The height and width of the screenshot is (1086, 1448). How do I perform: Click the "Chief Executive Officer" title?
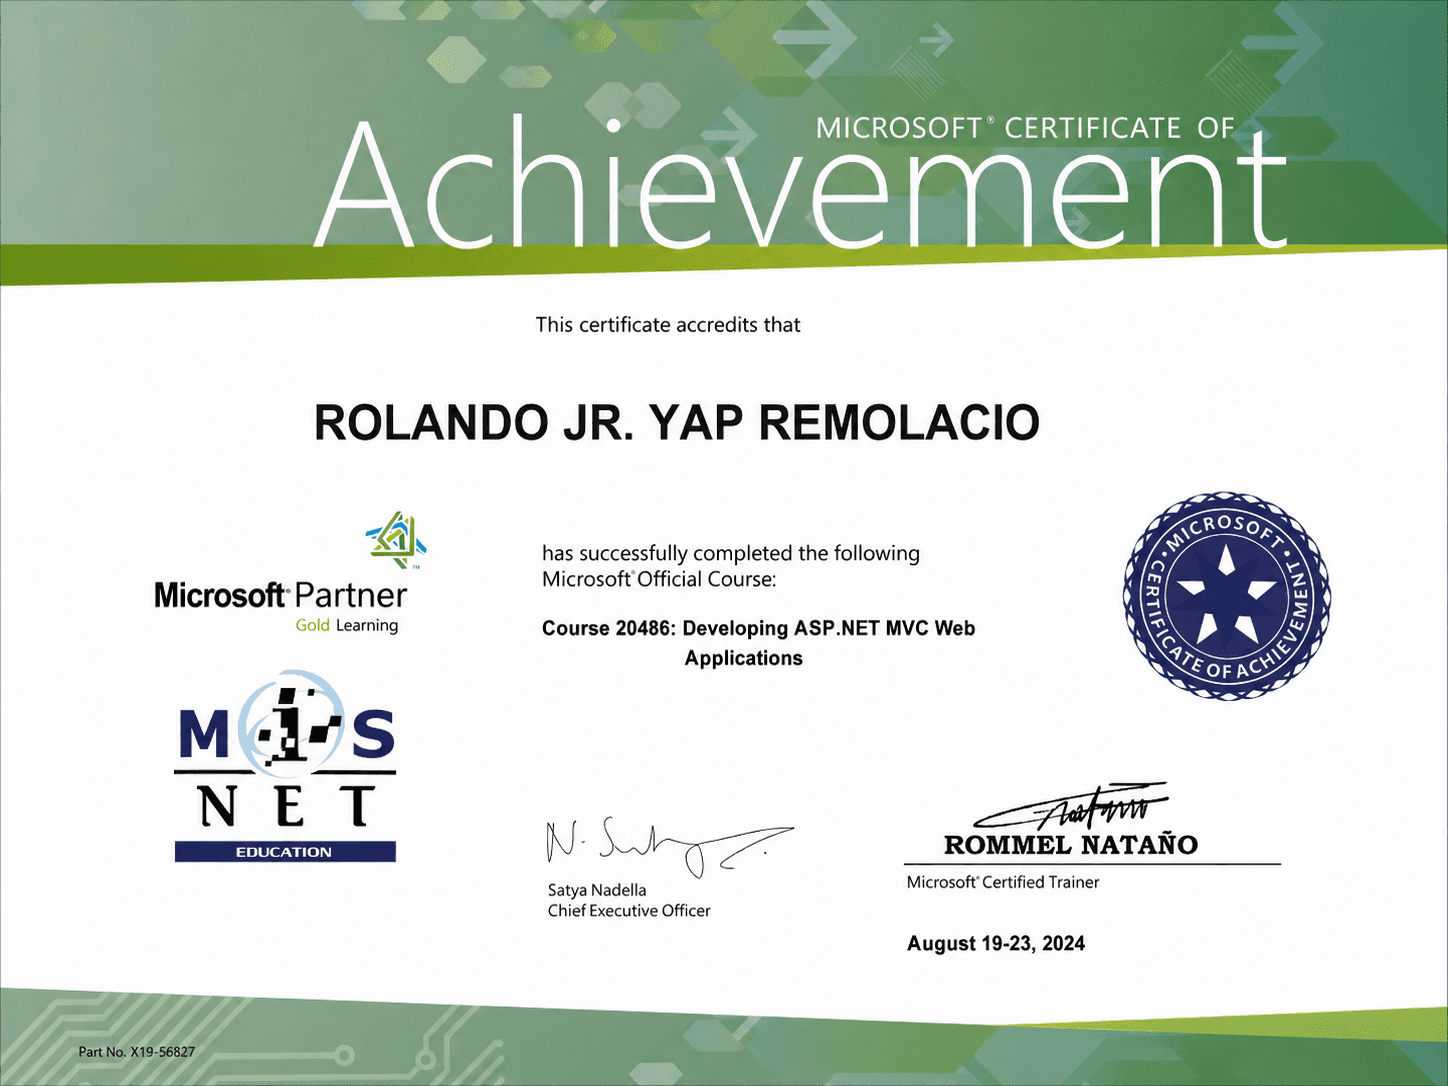point(629,911)
